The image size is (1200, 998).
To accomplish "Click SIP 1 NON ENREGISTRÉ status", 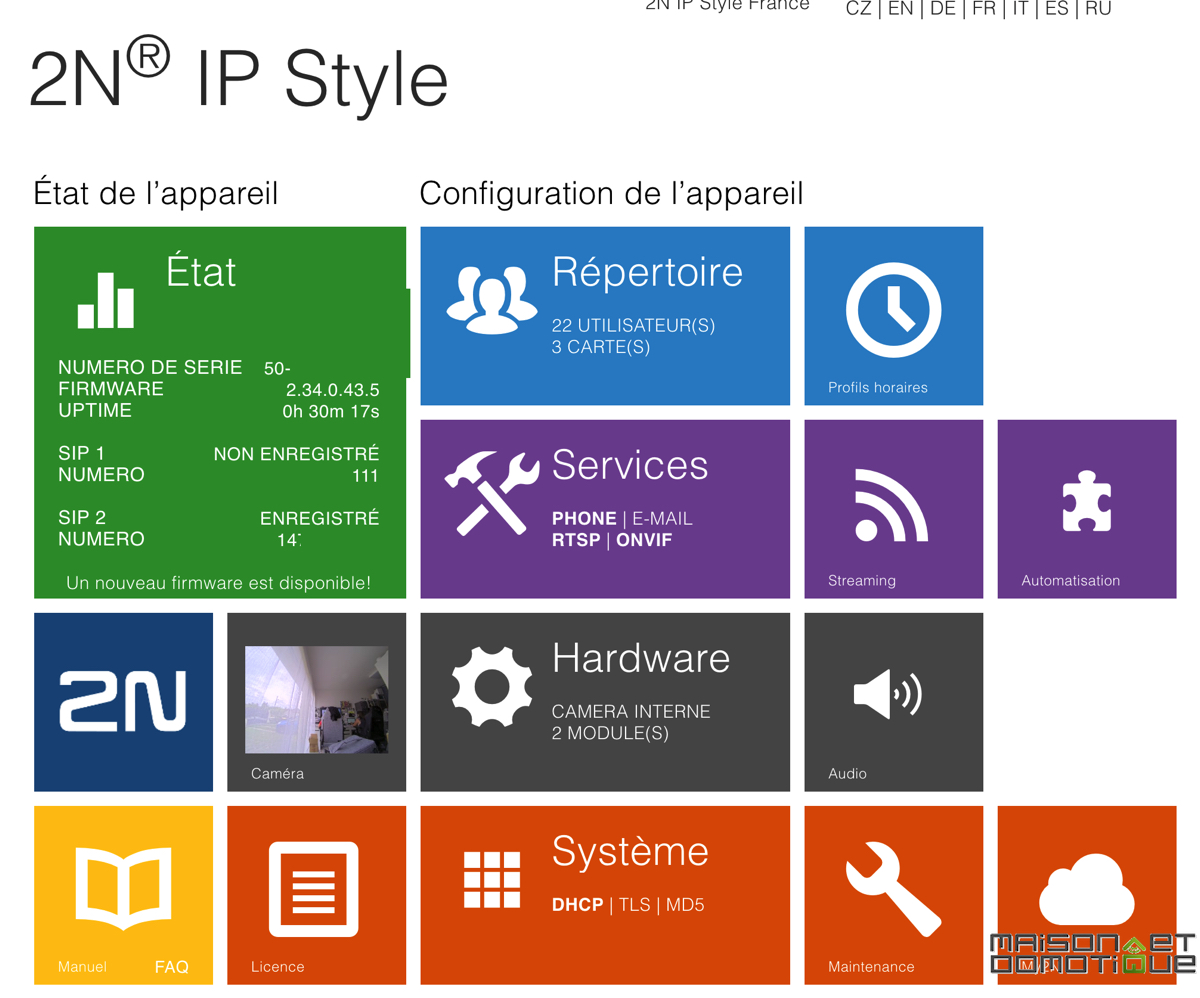I will tap(296, 455).
